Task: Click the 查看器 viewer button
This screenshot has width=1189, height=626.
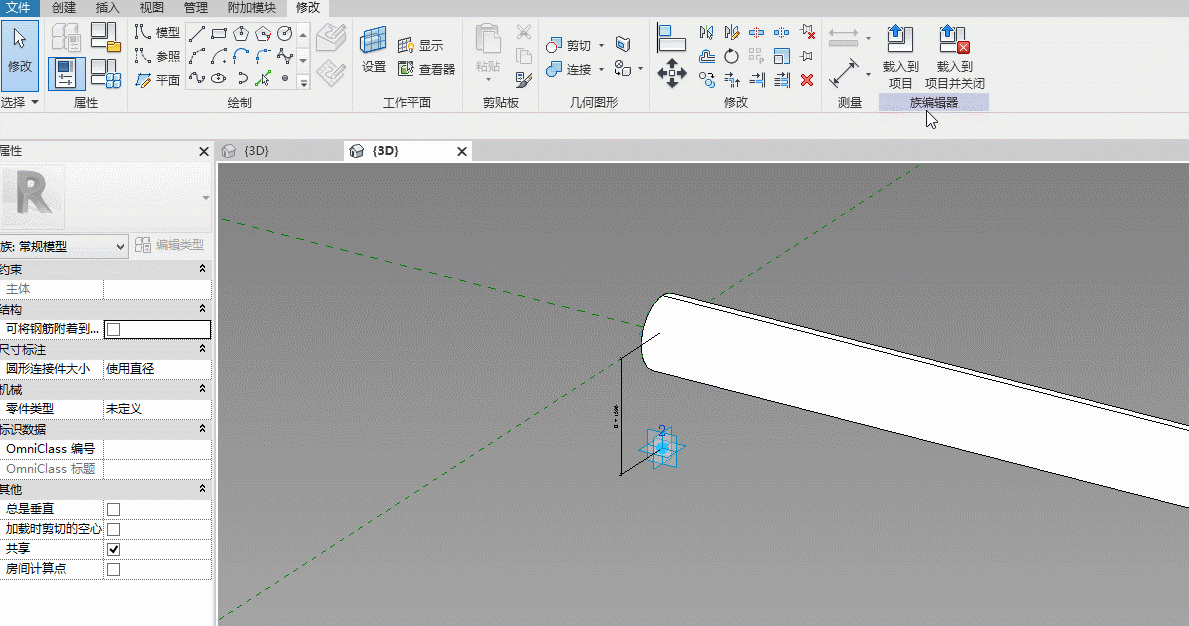Action: [427, 69]
